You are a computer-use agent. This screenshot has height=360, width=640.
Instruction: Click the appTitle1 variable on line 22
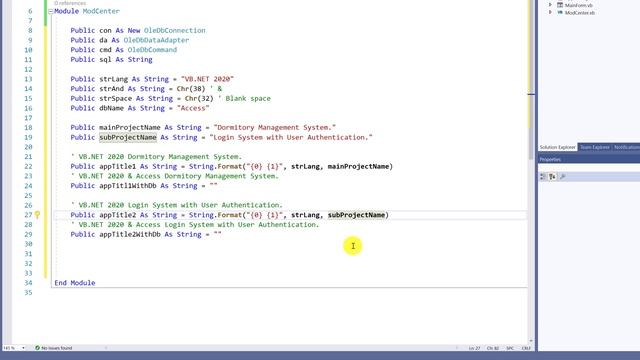coord(118,167)
